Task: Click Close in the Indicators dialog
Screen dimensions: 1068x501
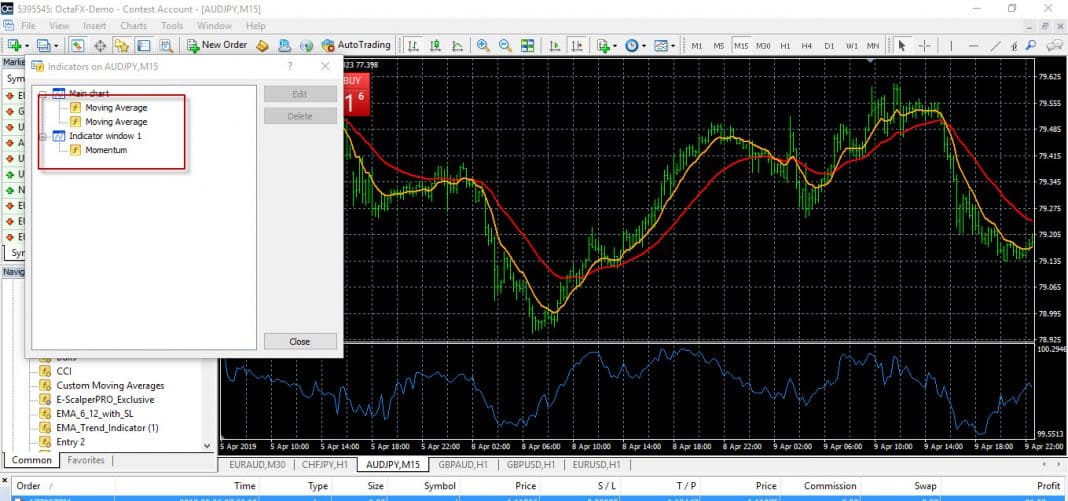Action: pyautogui.click(x=300, y=341)
